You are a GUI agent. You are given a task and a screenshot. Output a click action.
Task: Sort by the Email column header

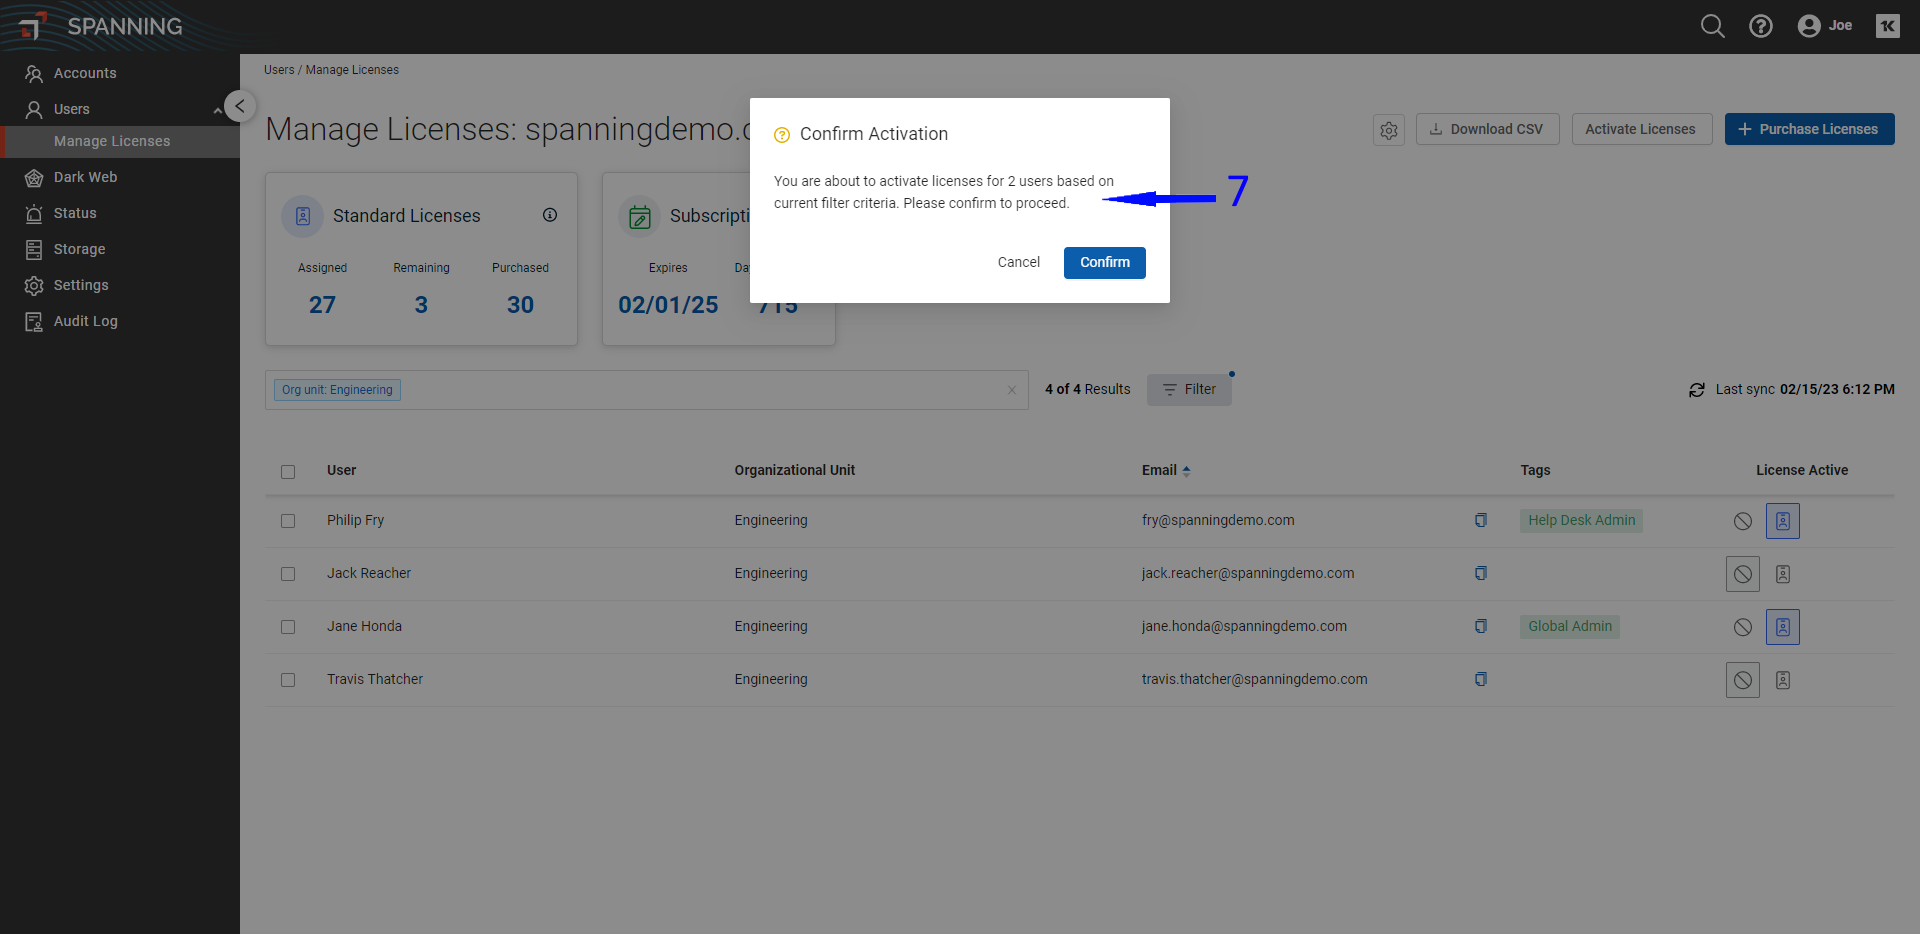click(x=1166, y=470)
